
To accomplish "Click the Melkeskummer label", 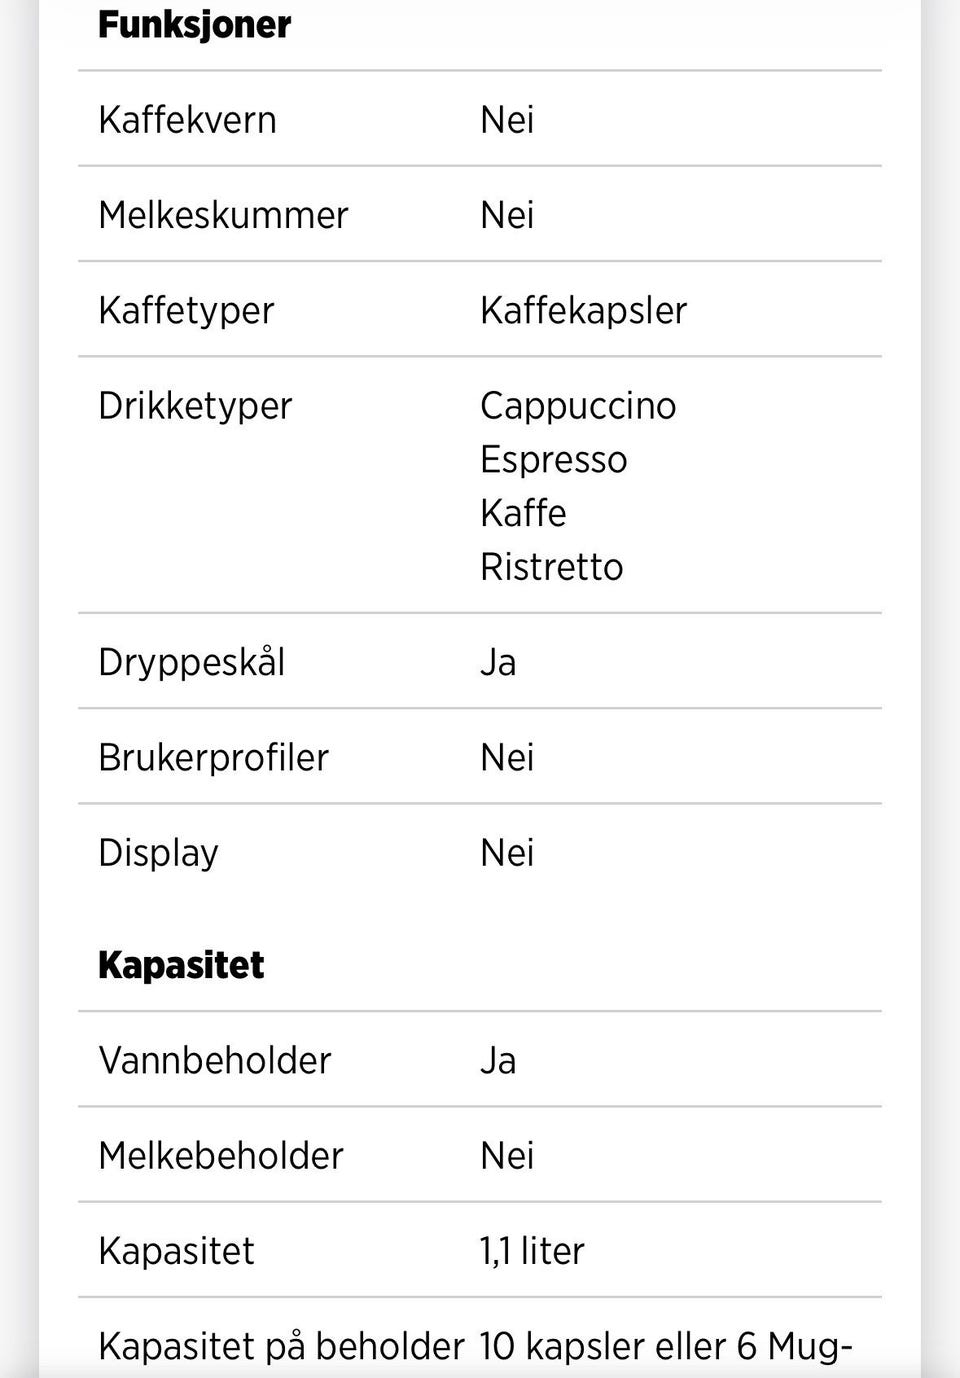I will (223, 215).
